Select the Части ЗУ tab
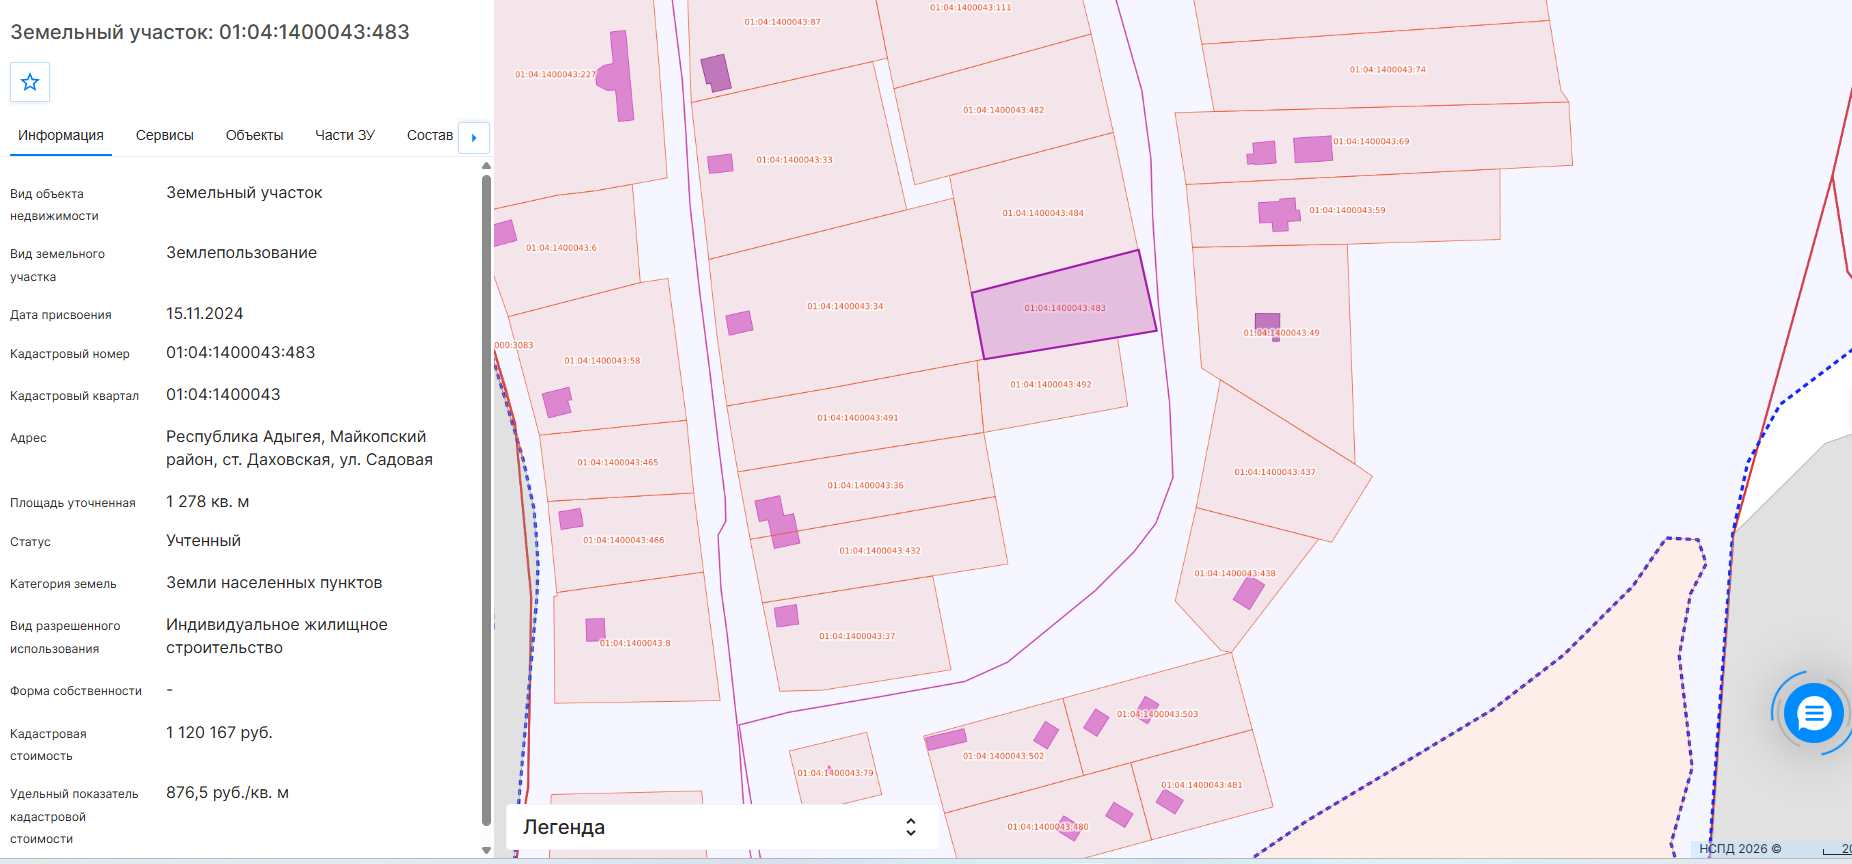The width and height of the screenshot is (1852, 864). coord(345,135)
